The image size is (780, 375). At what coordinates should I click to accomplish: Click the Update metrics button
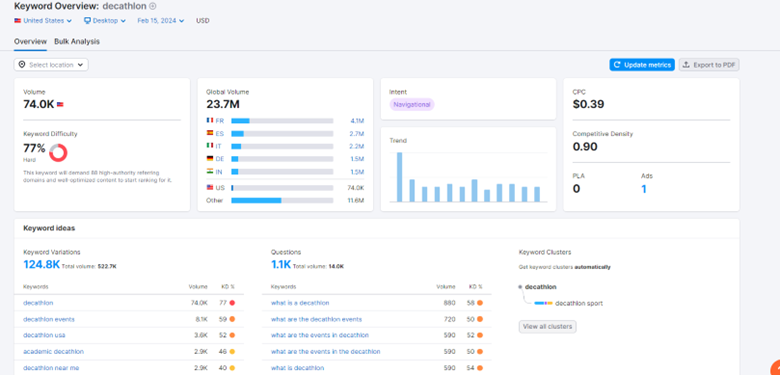(x=642, y=65)
